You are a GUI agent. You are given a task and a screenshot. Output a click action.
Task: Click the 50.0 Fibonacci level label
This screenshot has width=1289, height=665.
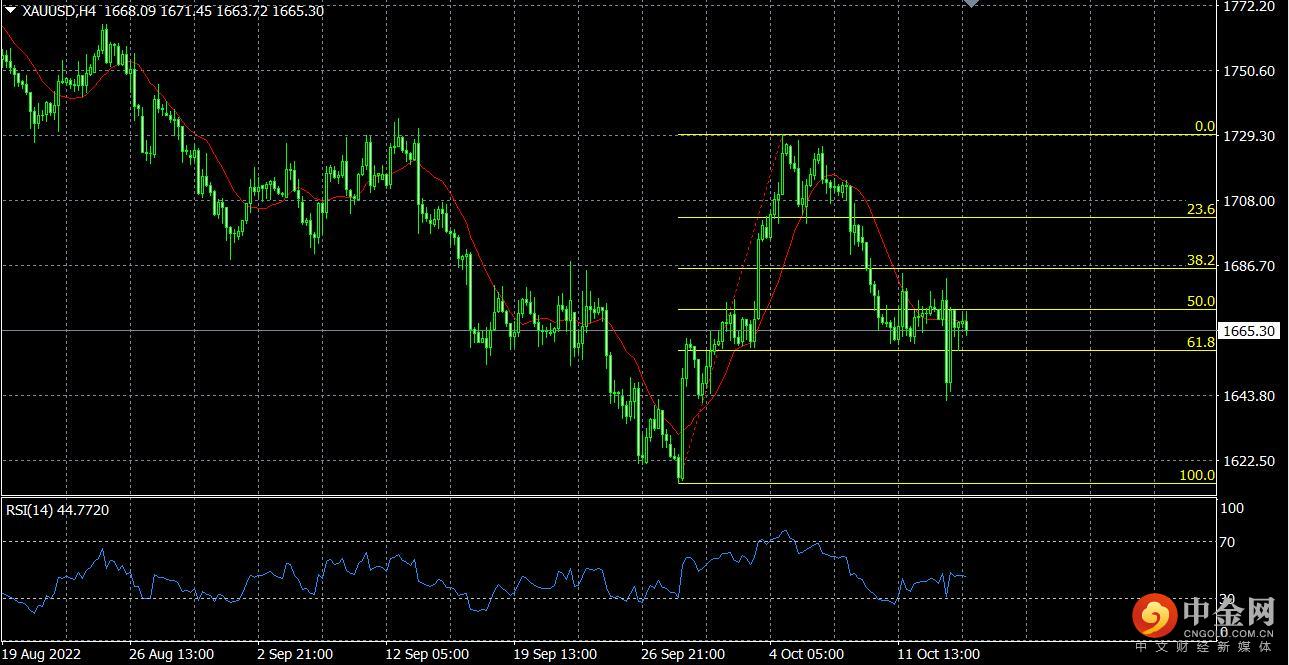tap(1201, 301)
